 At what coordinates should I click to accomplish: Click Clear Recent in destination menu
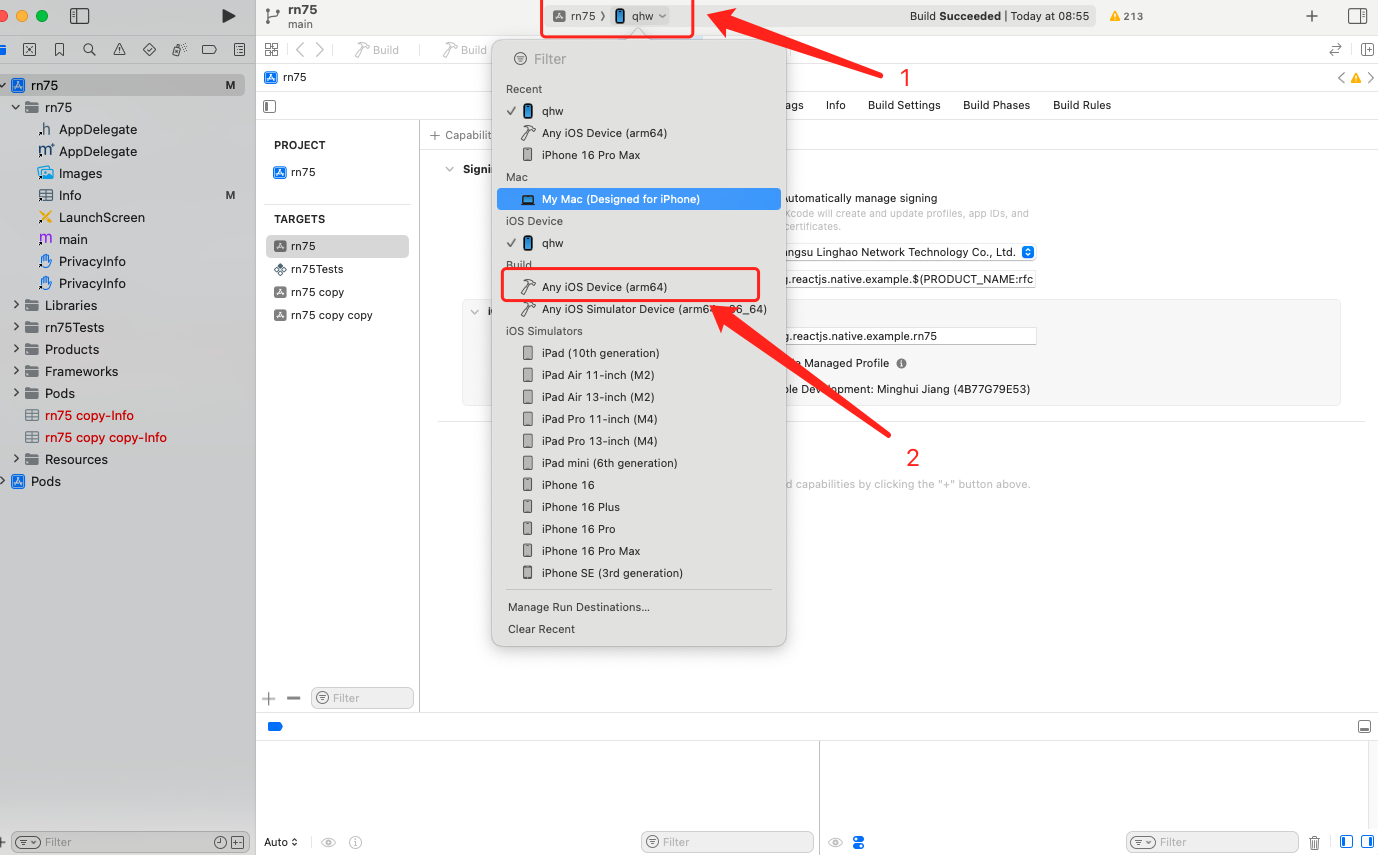[541, 629]
